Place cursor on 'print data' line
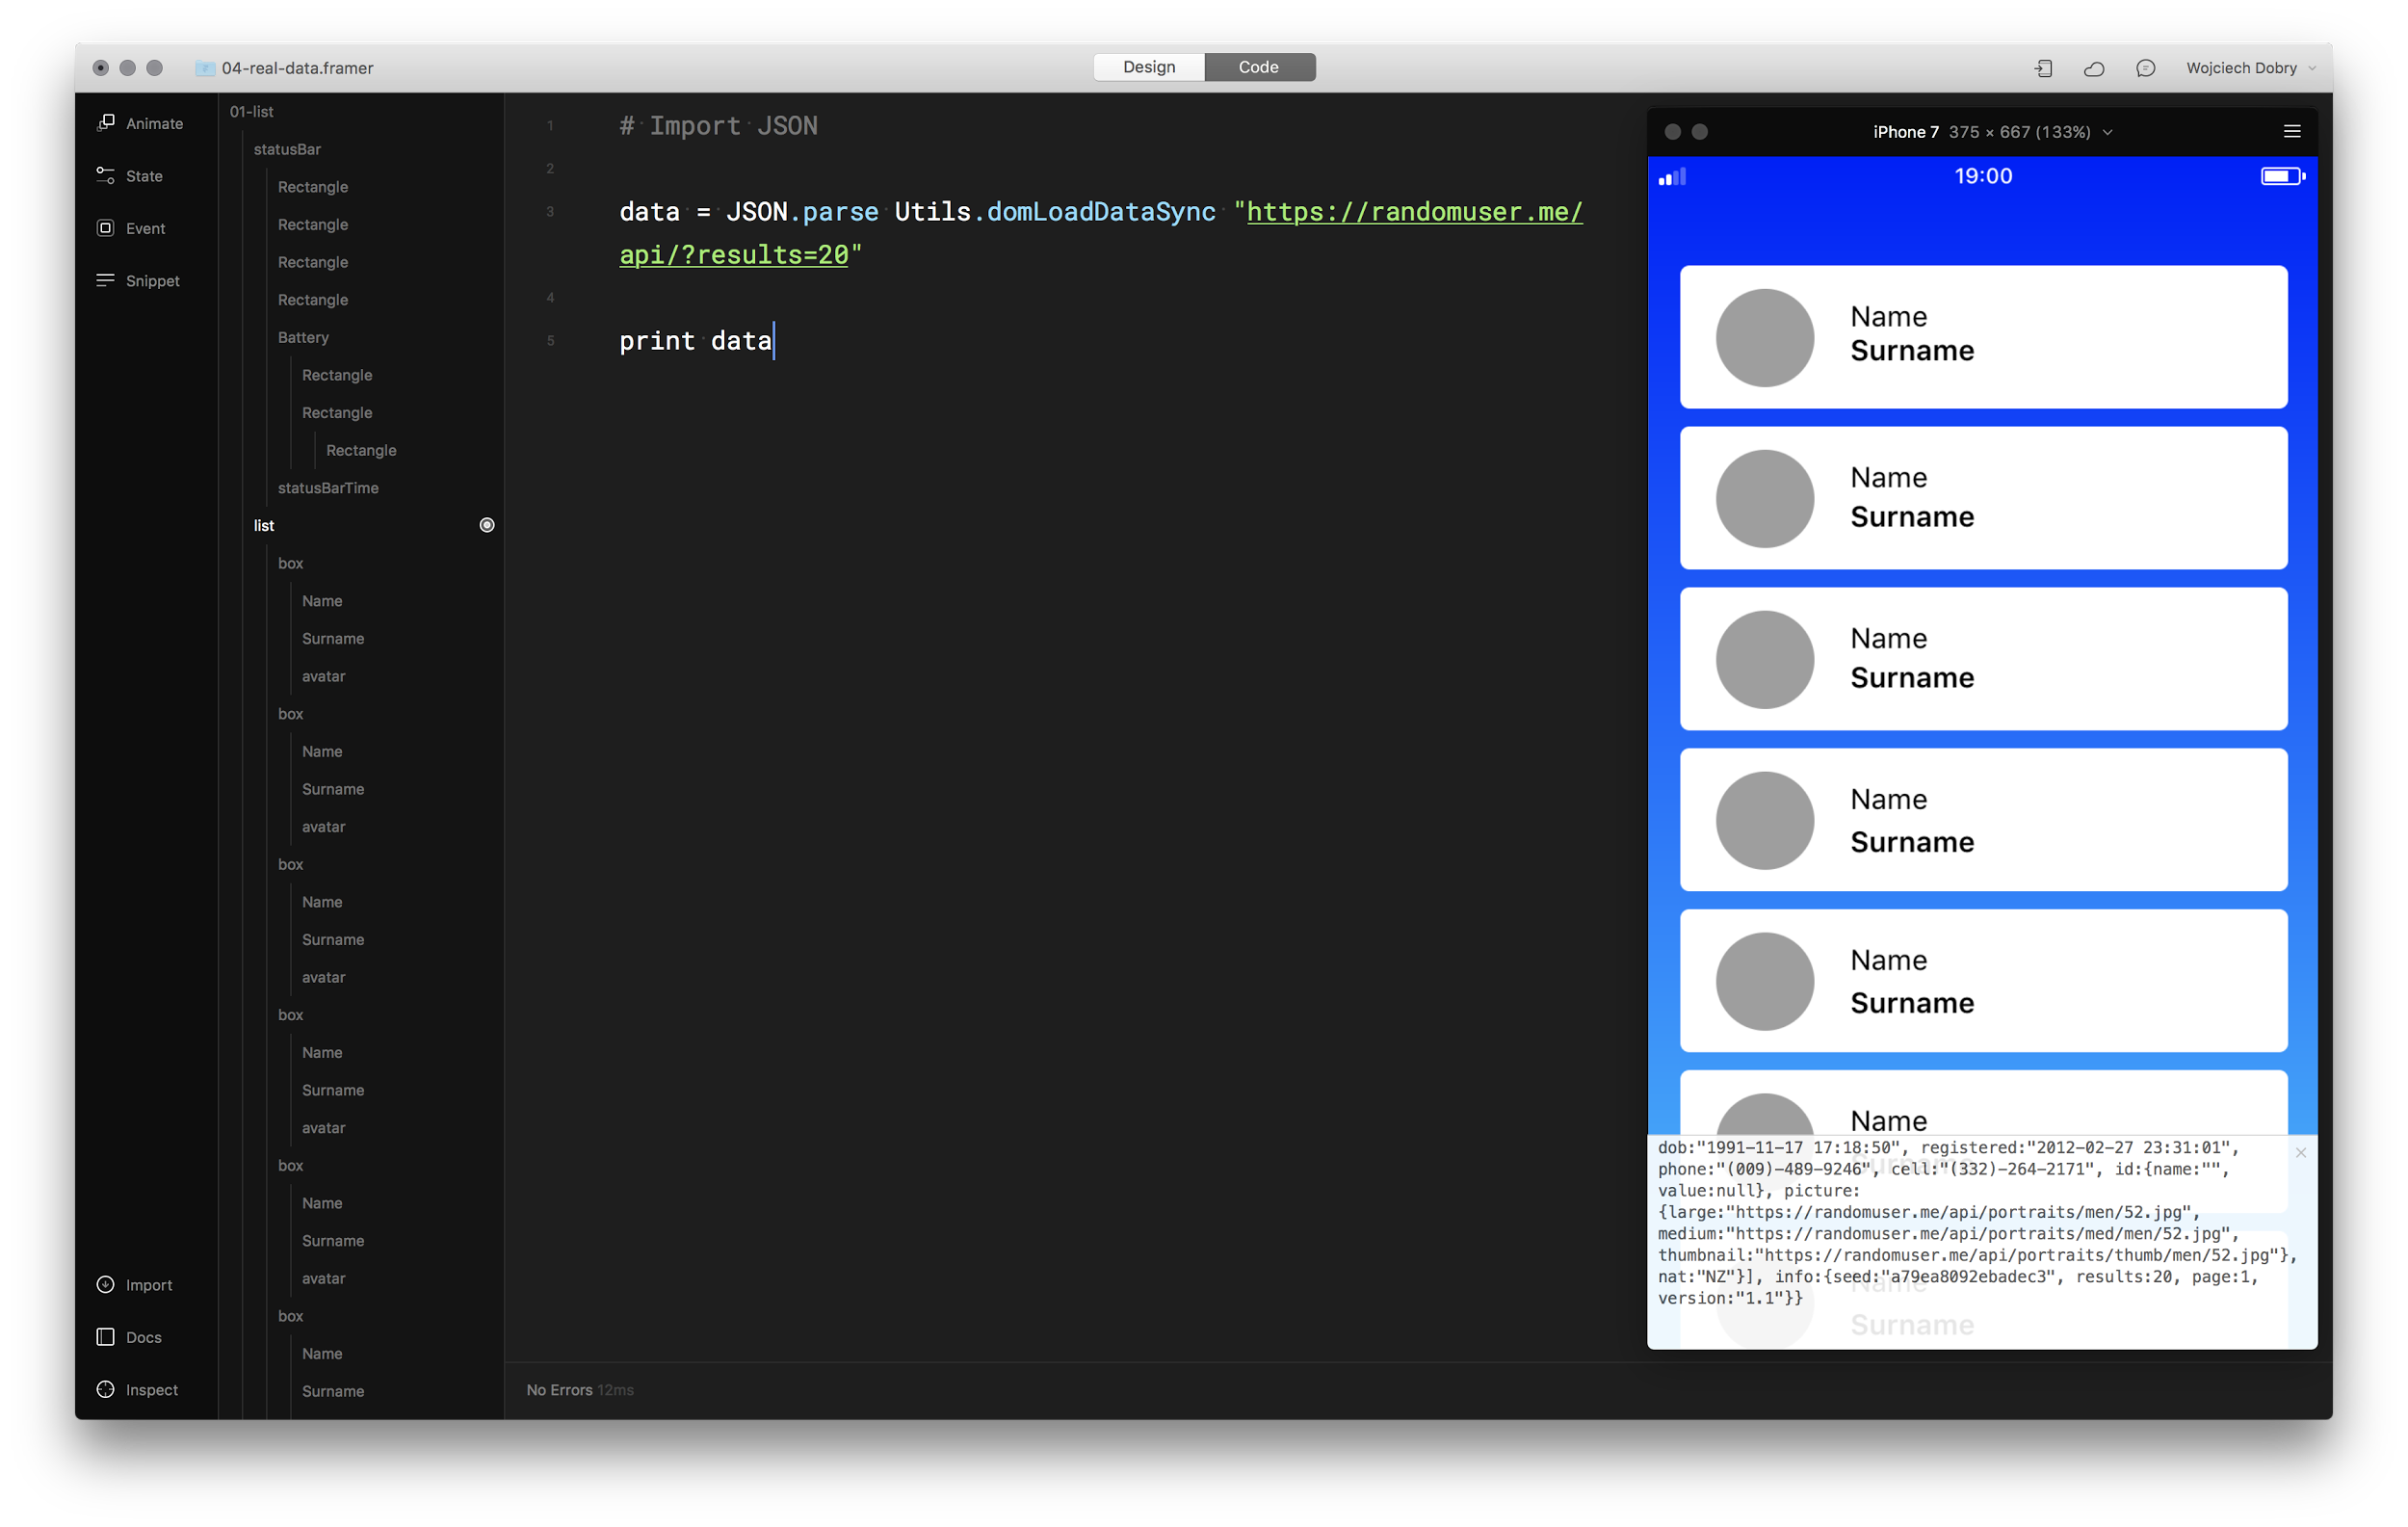 tap(696, 341)
